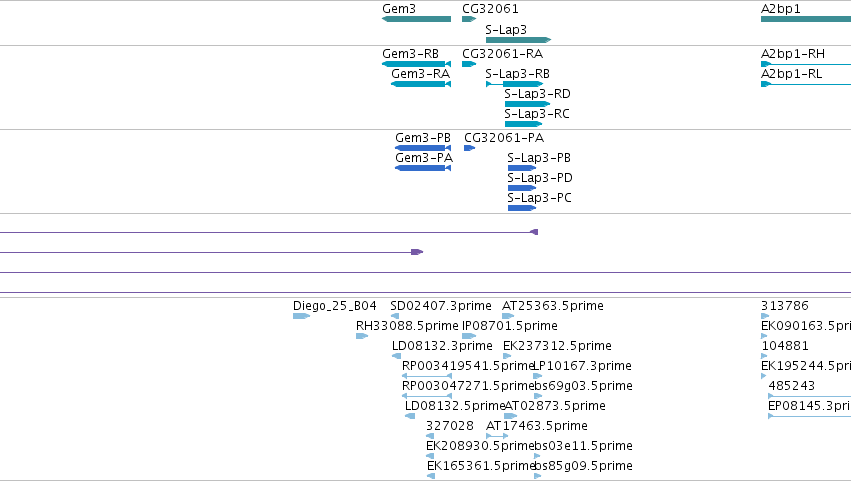Click the RP003047271.5prime EST label
This screenshot has height=481, width=851.
468,386
